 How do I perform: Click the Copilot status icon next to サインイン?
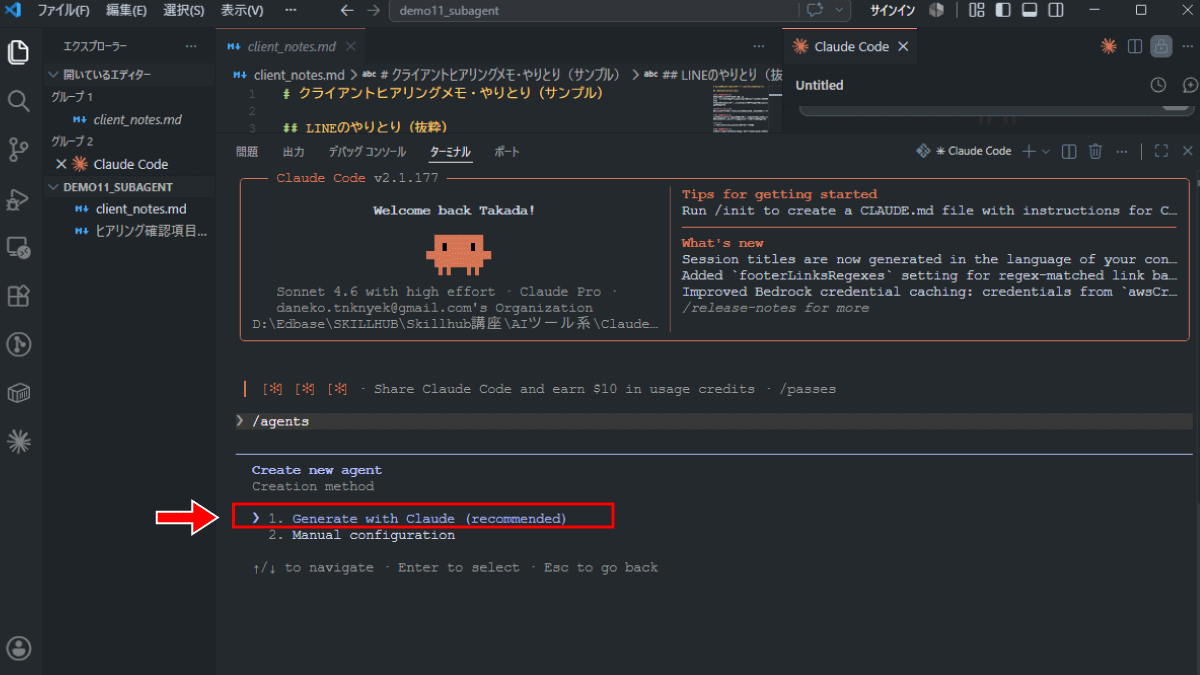coord(936,10)
